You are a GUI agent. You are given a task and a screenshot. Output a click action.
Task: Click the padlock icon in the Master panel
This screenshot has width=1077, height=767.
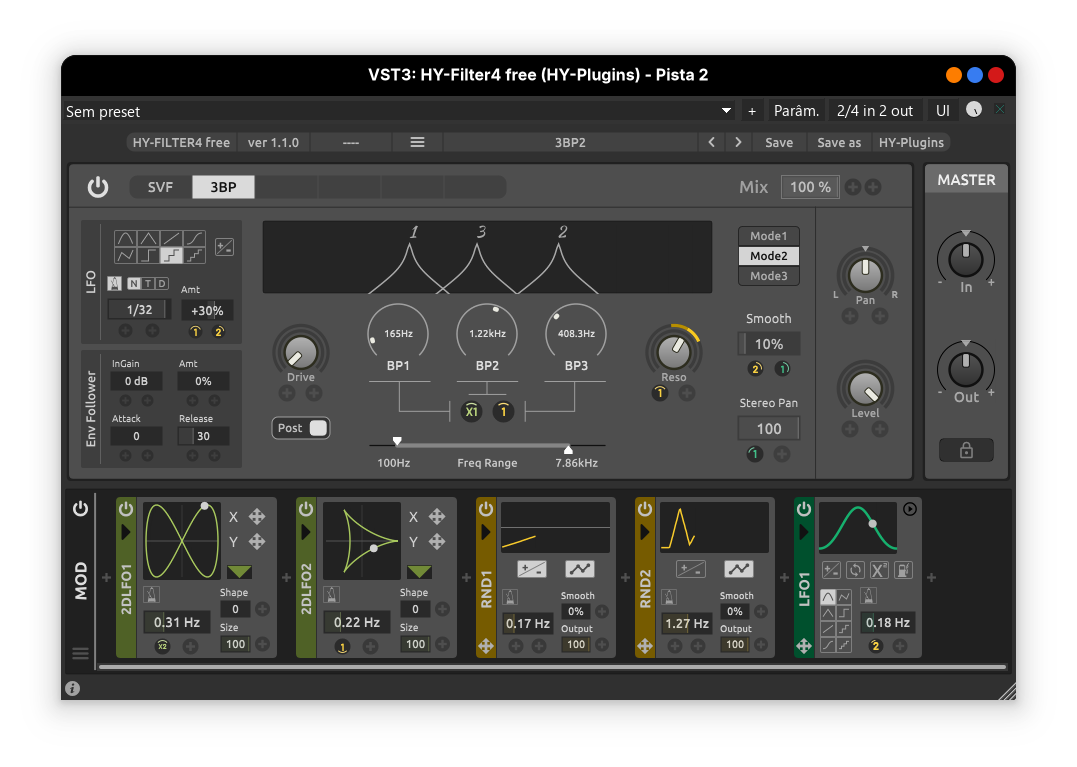pyautogui.click(x=966, y=450)
